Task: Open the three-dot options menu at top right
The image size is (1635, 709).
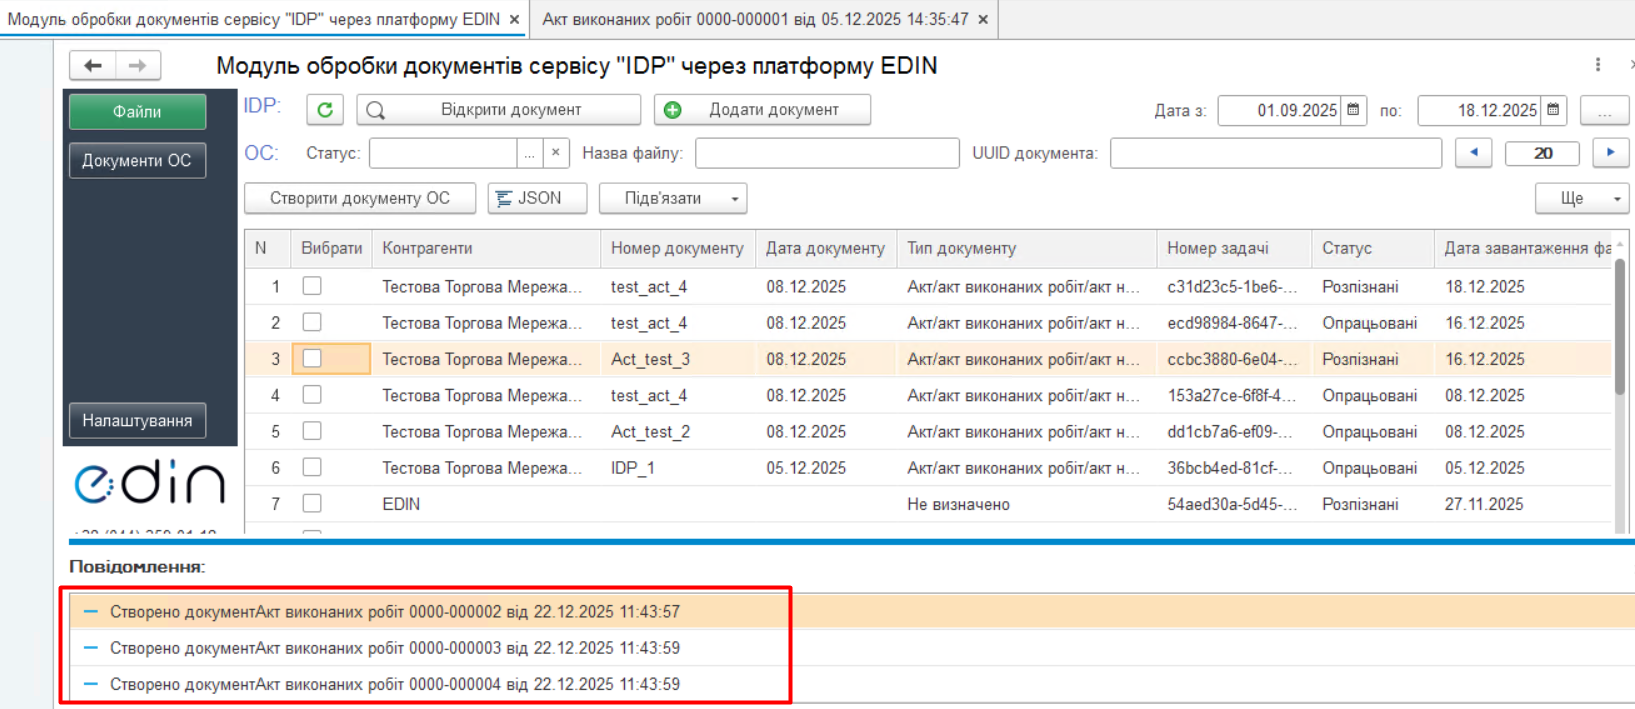Action: pos(1598,65)
